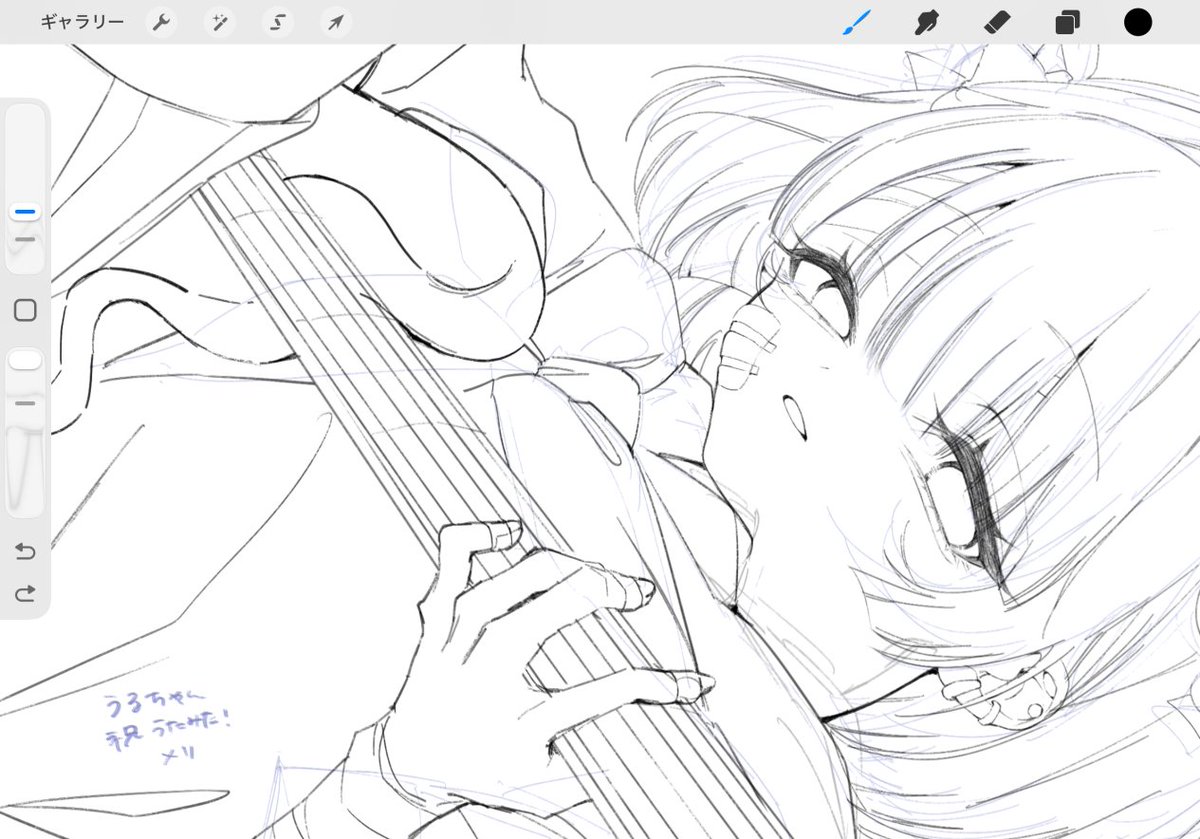
Task: Tap the square modify button in sidebar
Action: pos(25,310)
